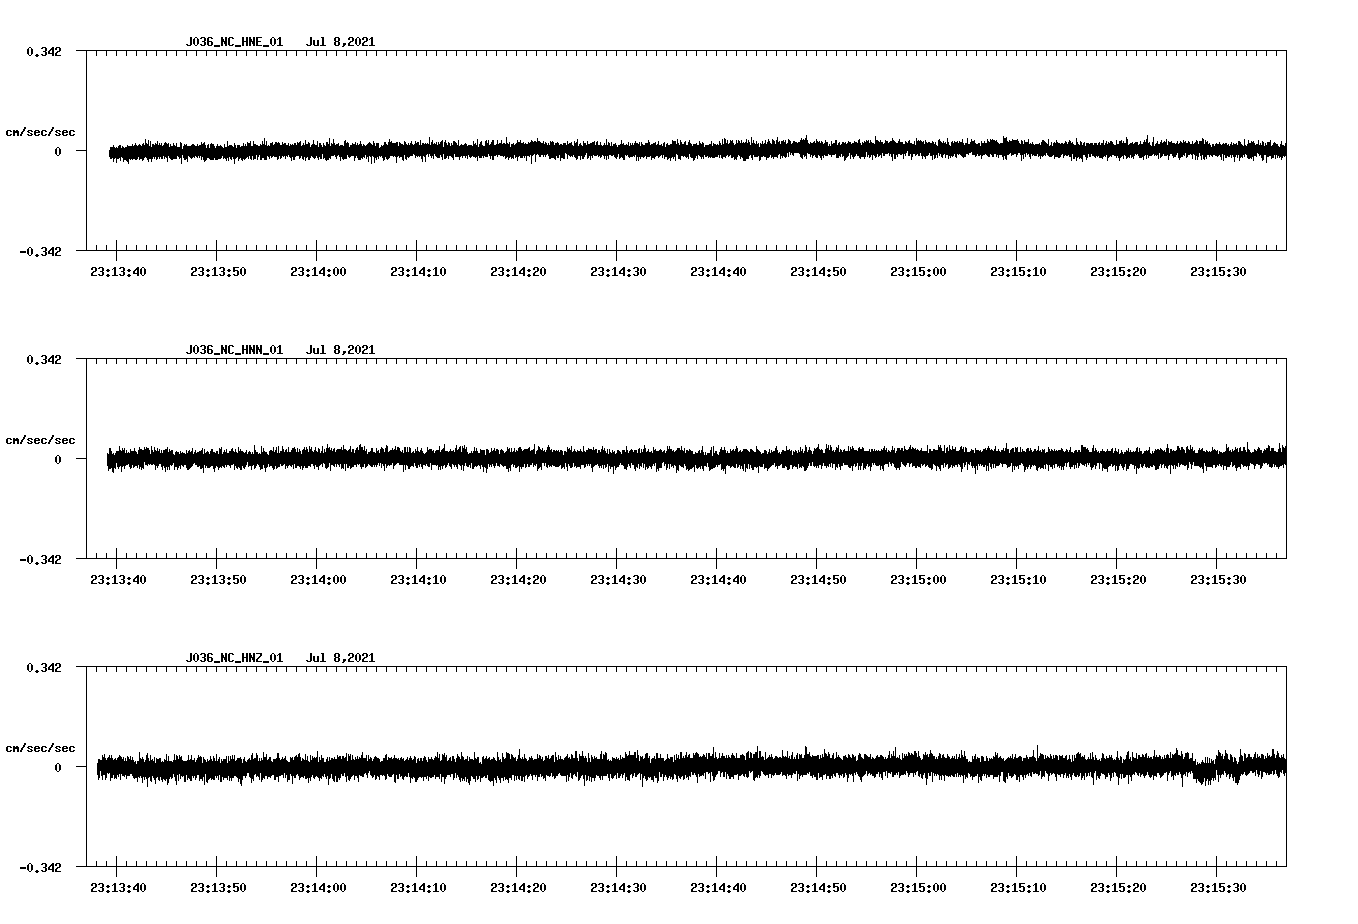Click the -0.342 lower limit on HNZ plot
Screen dimensions: 1358x924
click(x=40, y=867)
